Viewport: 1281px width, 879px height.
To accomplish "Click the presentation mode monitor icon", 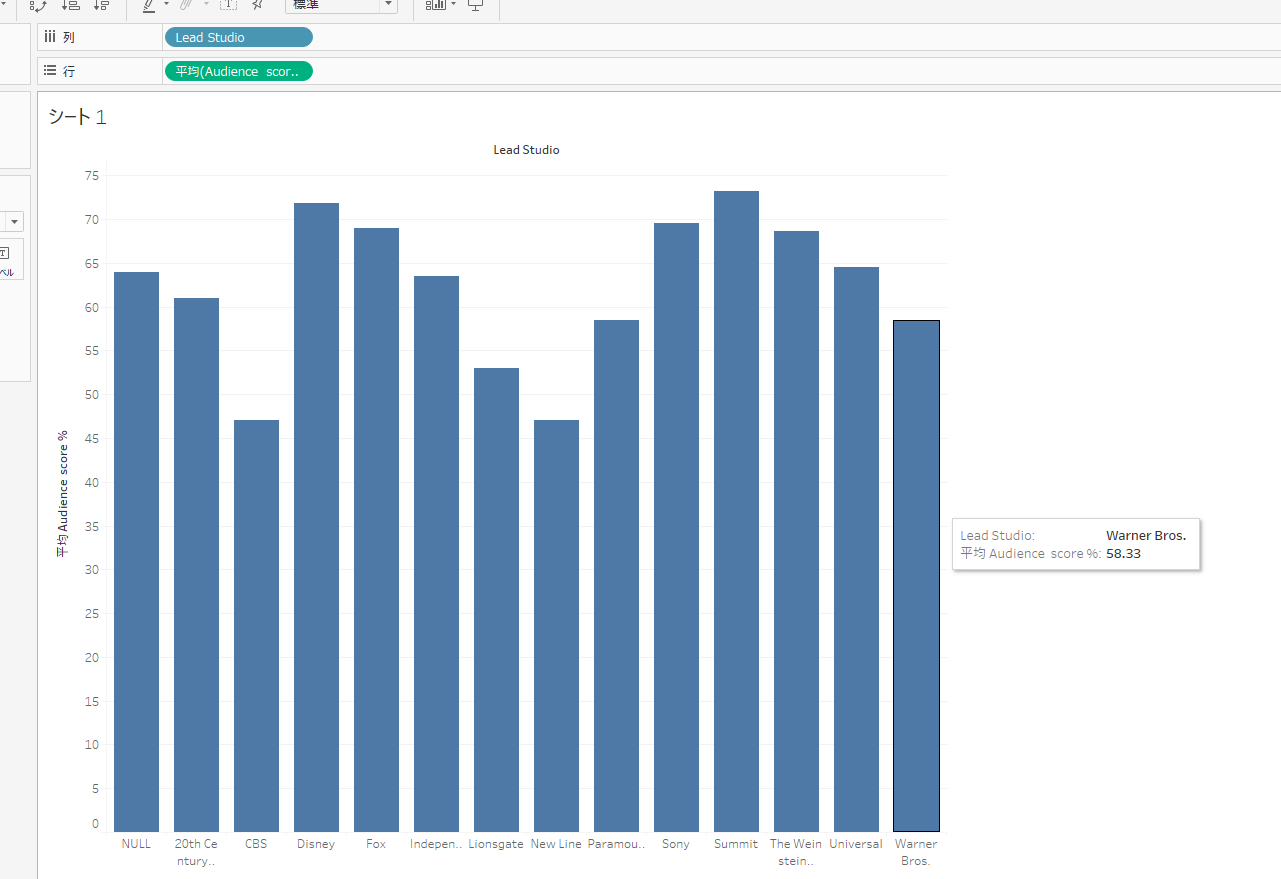I will (476, 5).
